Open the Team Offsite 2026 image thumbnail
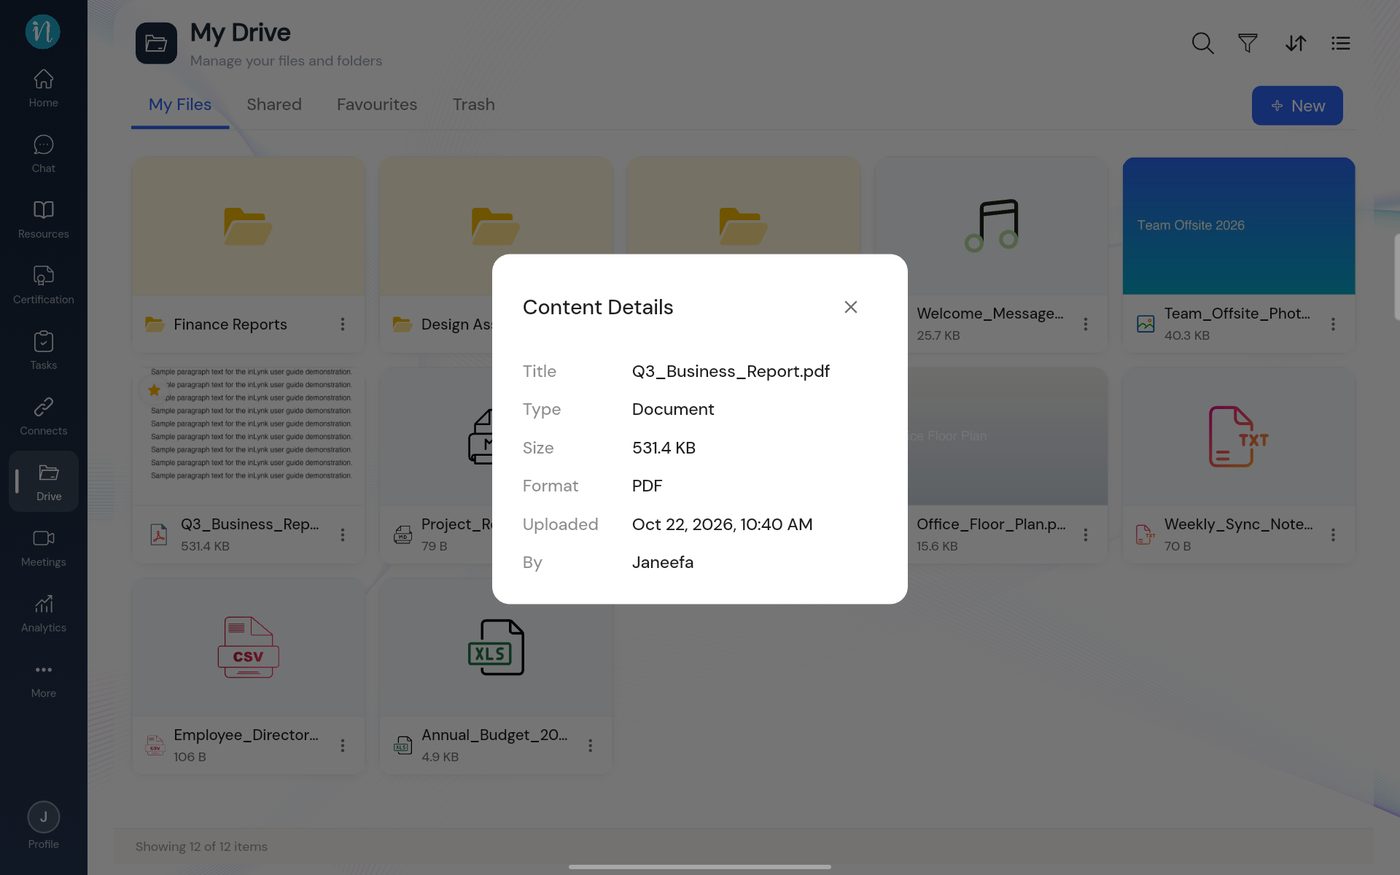Image resolution: width=1400 pixels, height=875 pixels. tap(1238, 226)
